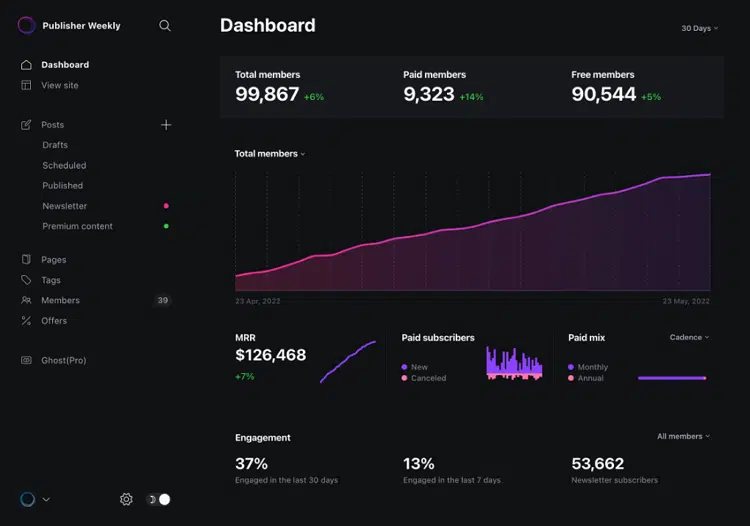This screenshot has height=526, width=750.
Task: Go to Drafts under Posts
Action: click(55, 145)
